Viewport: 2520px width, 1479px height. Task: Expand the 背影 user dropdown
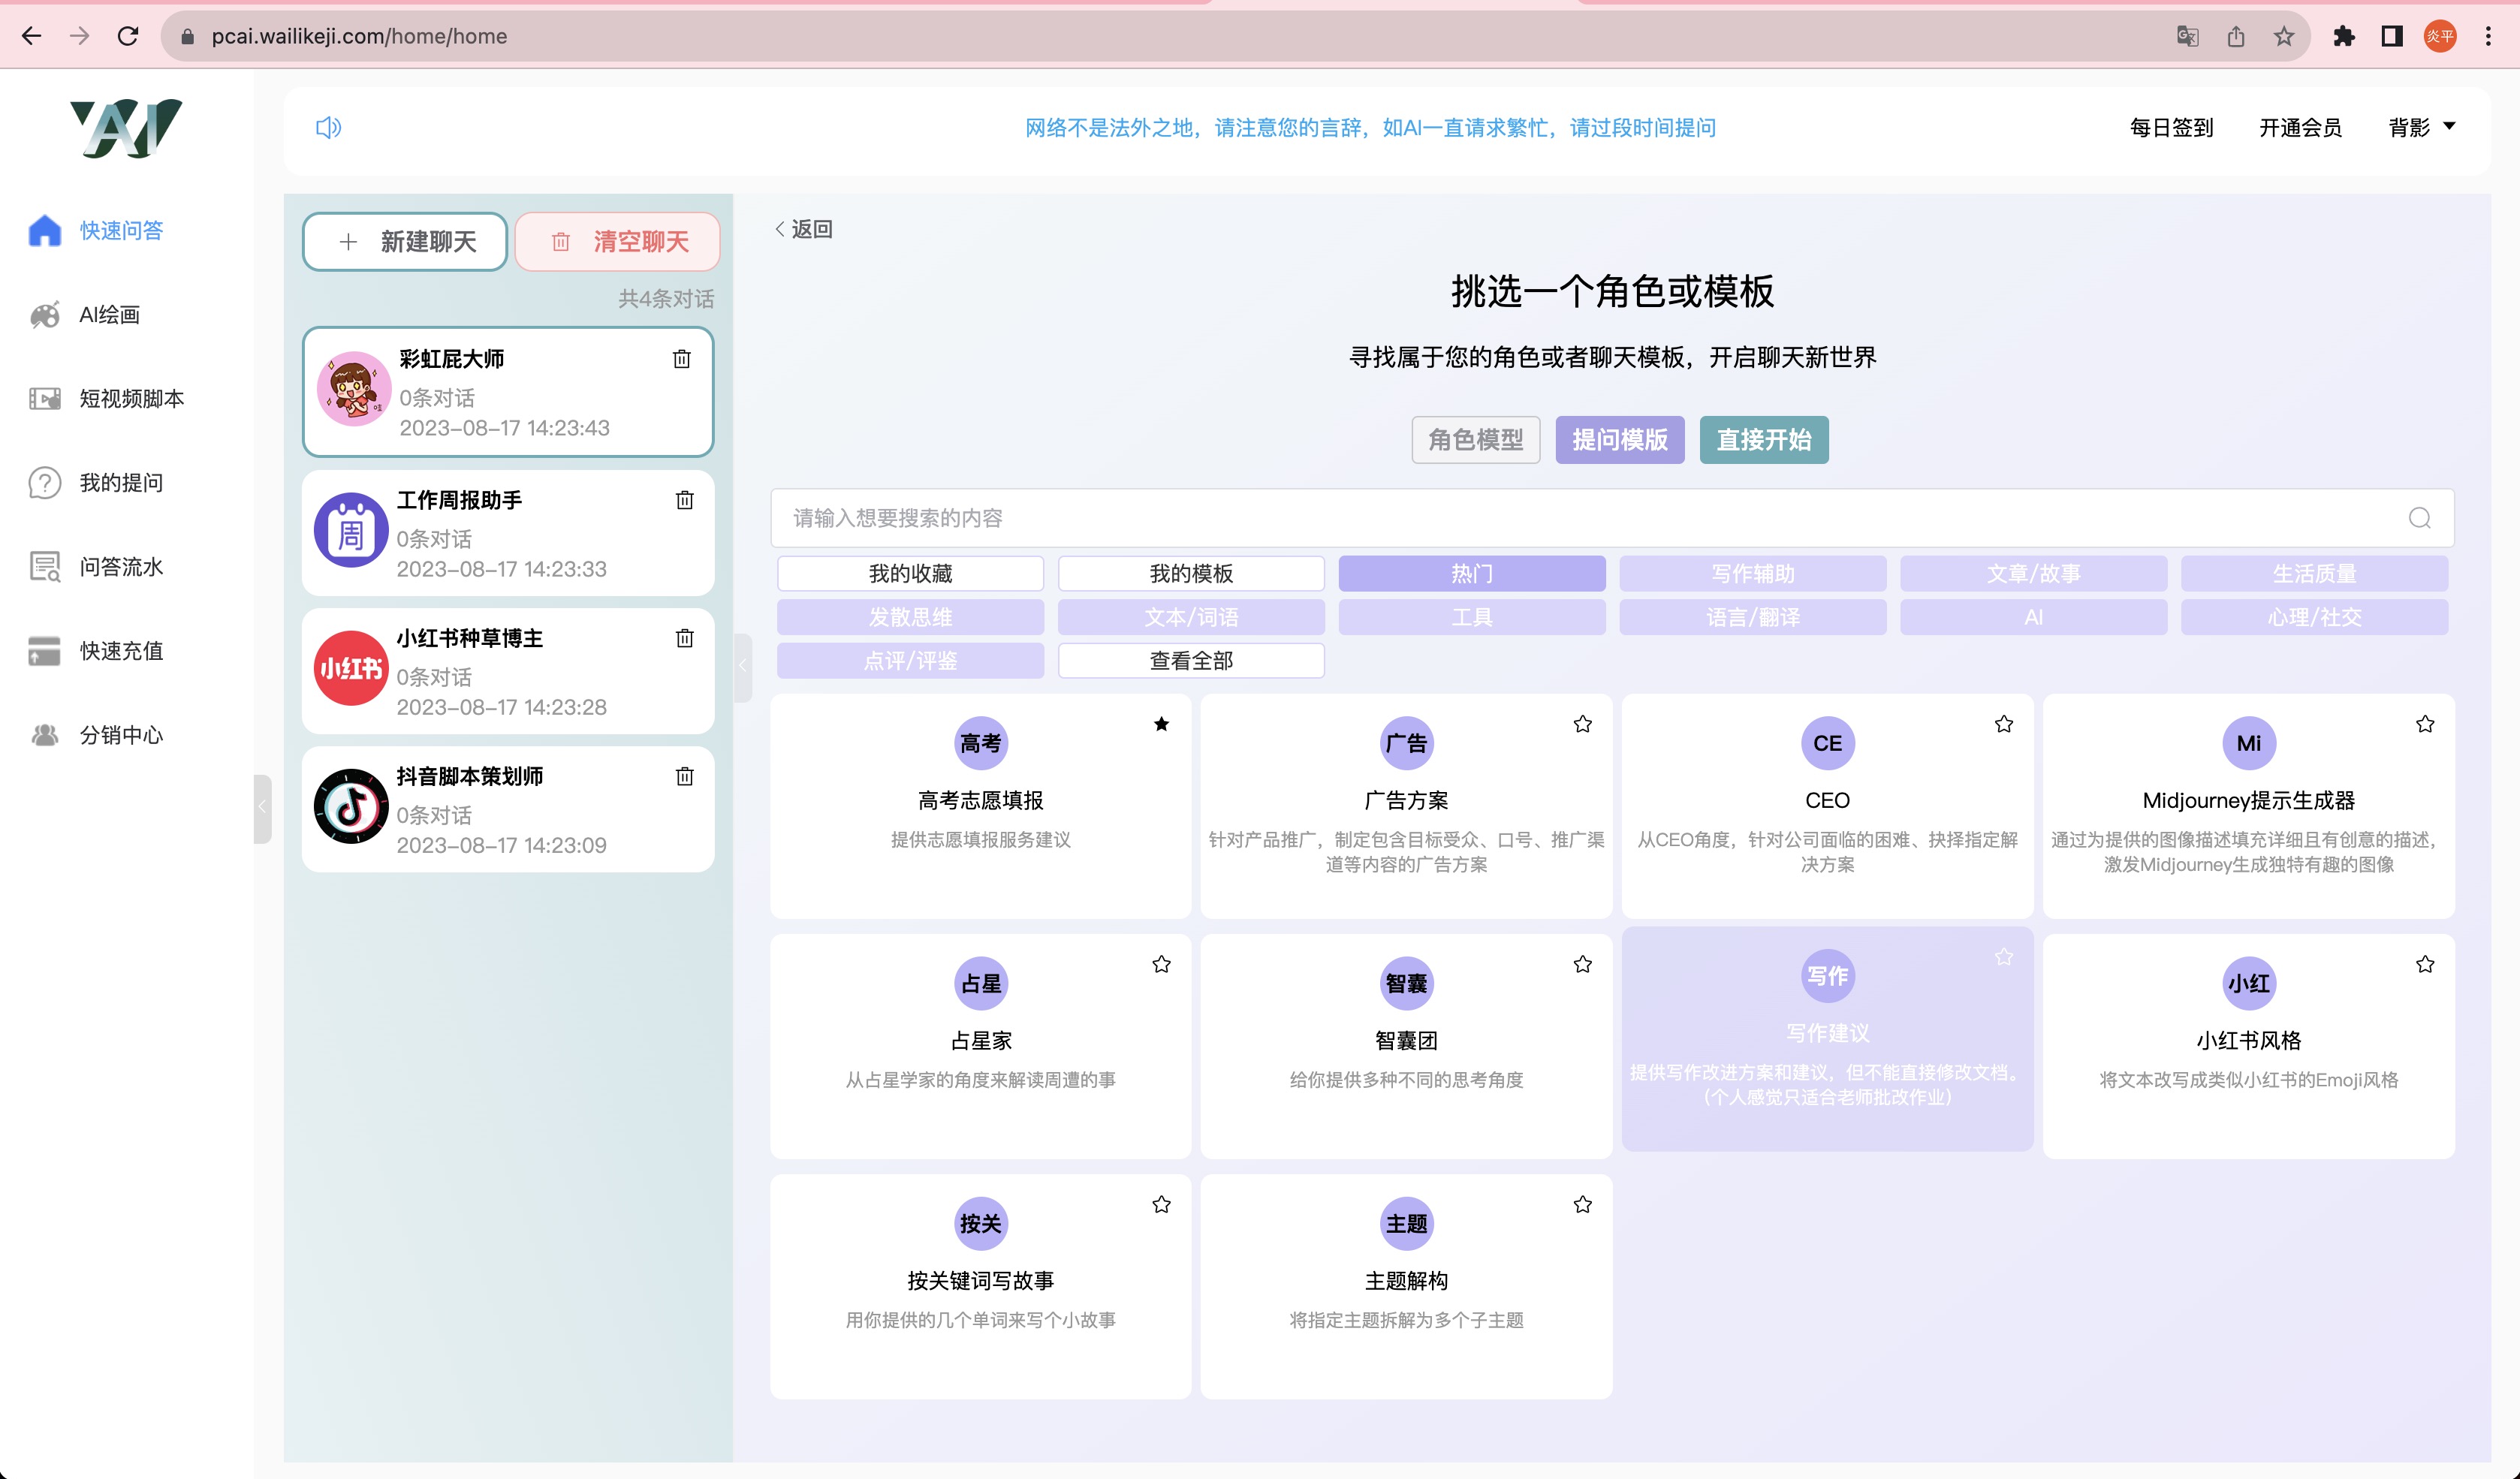coord(2422,128)
